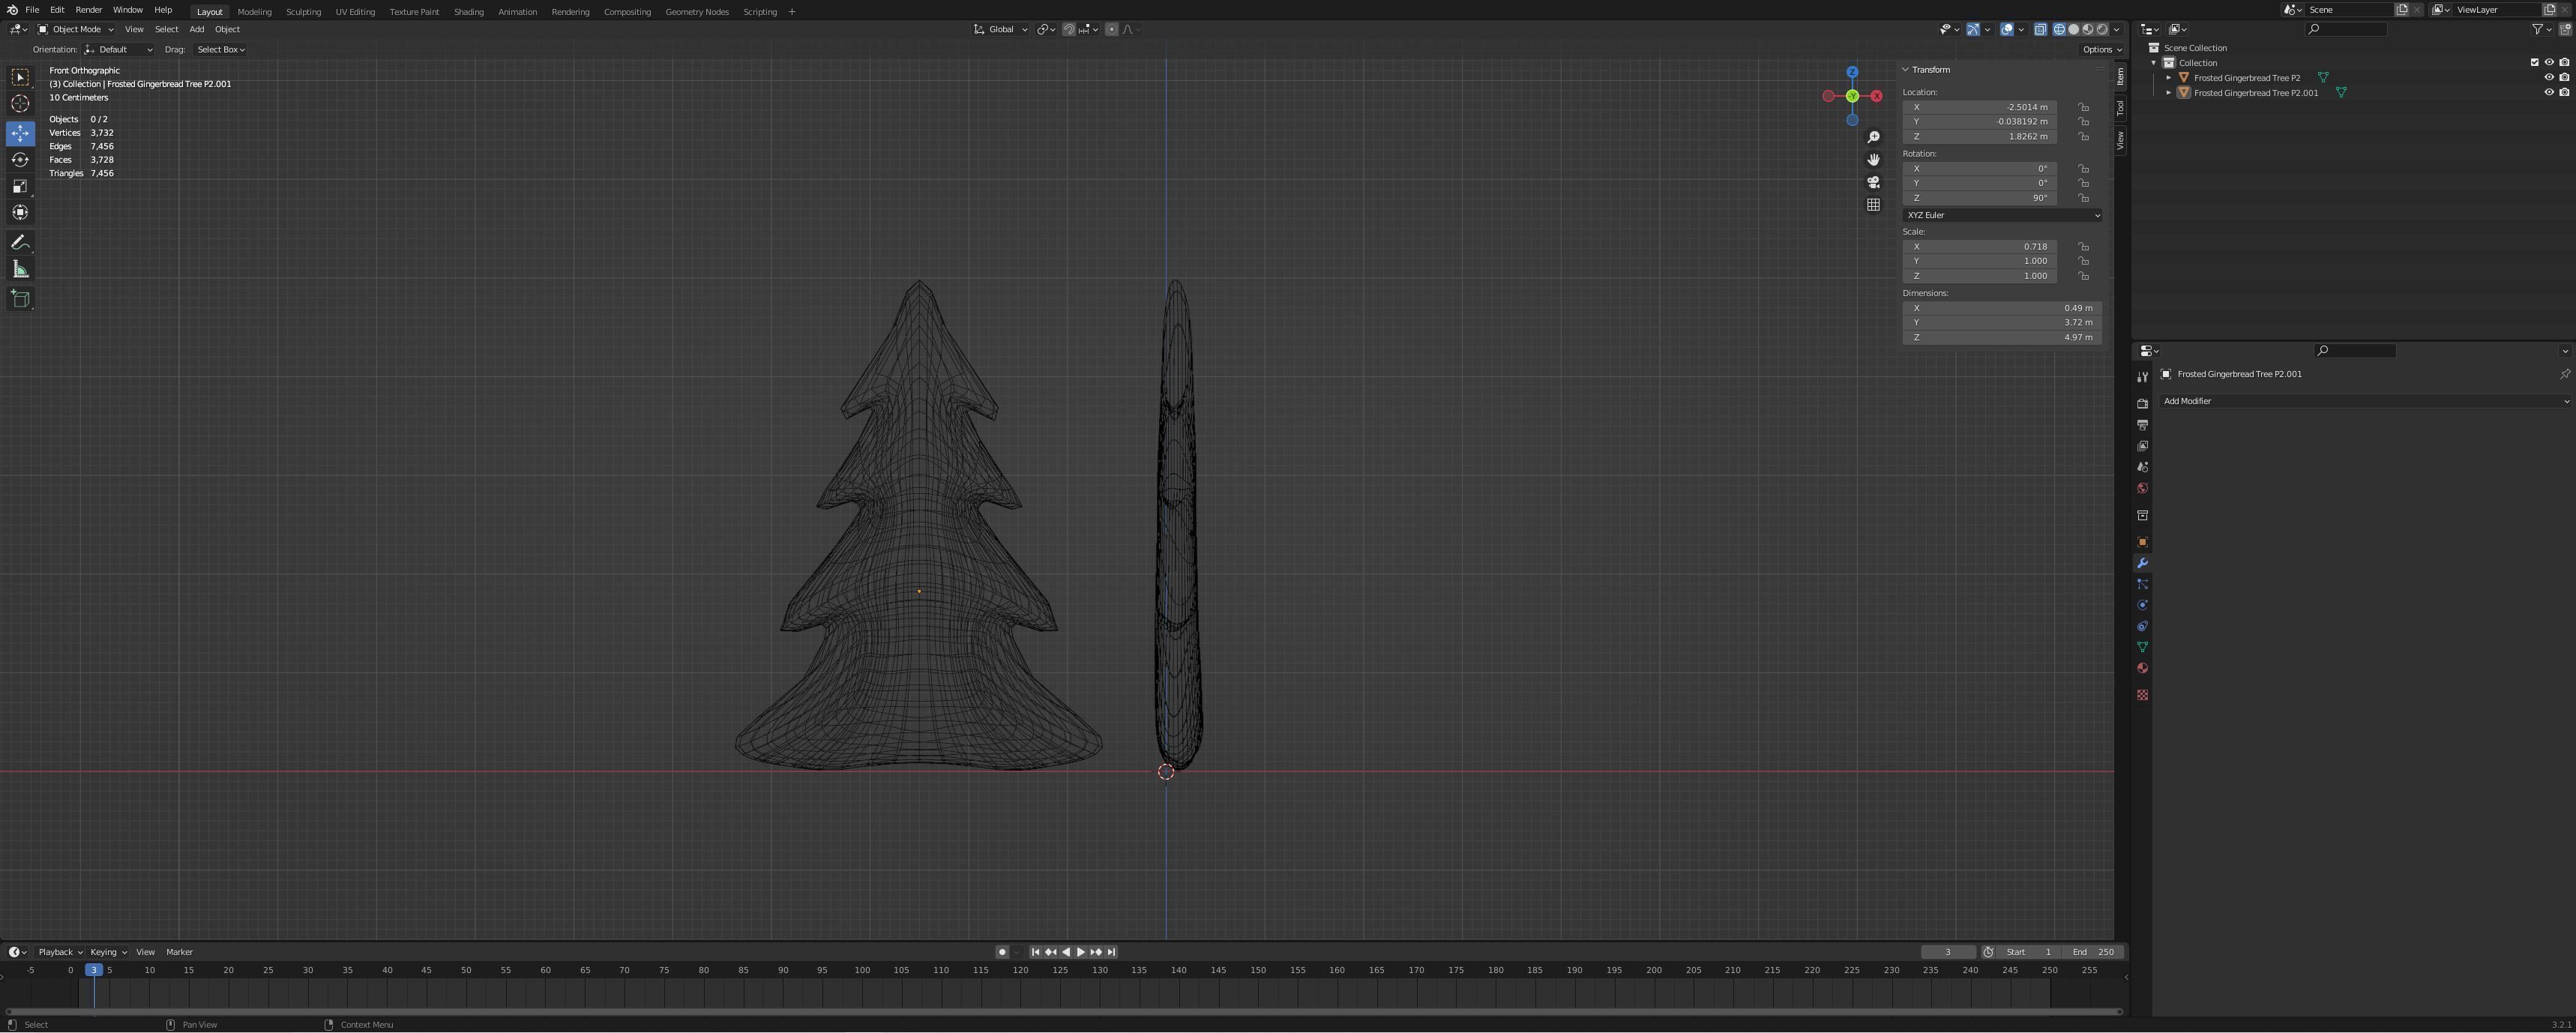Switch to the Modeling workspace tab
Viewport: 2576px width, 1033px height.
254,11
